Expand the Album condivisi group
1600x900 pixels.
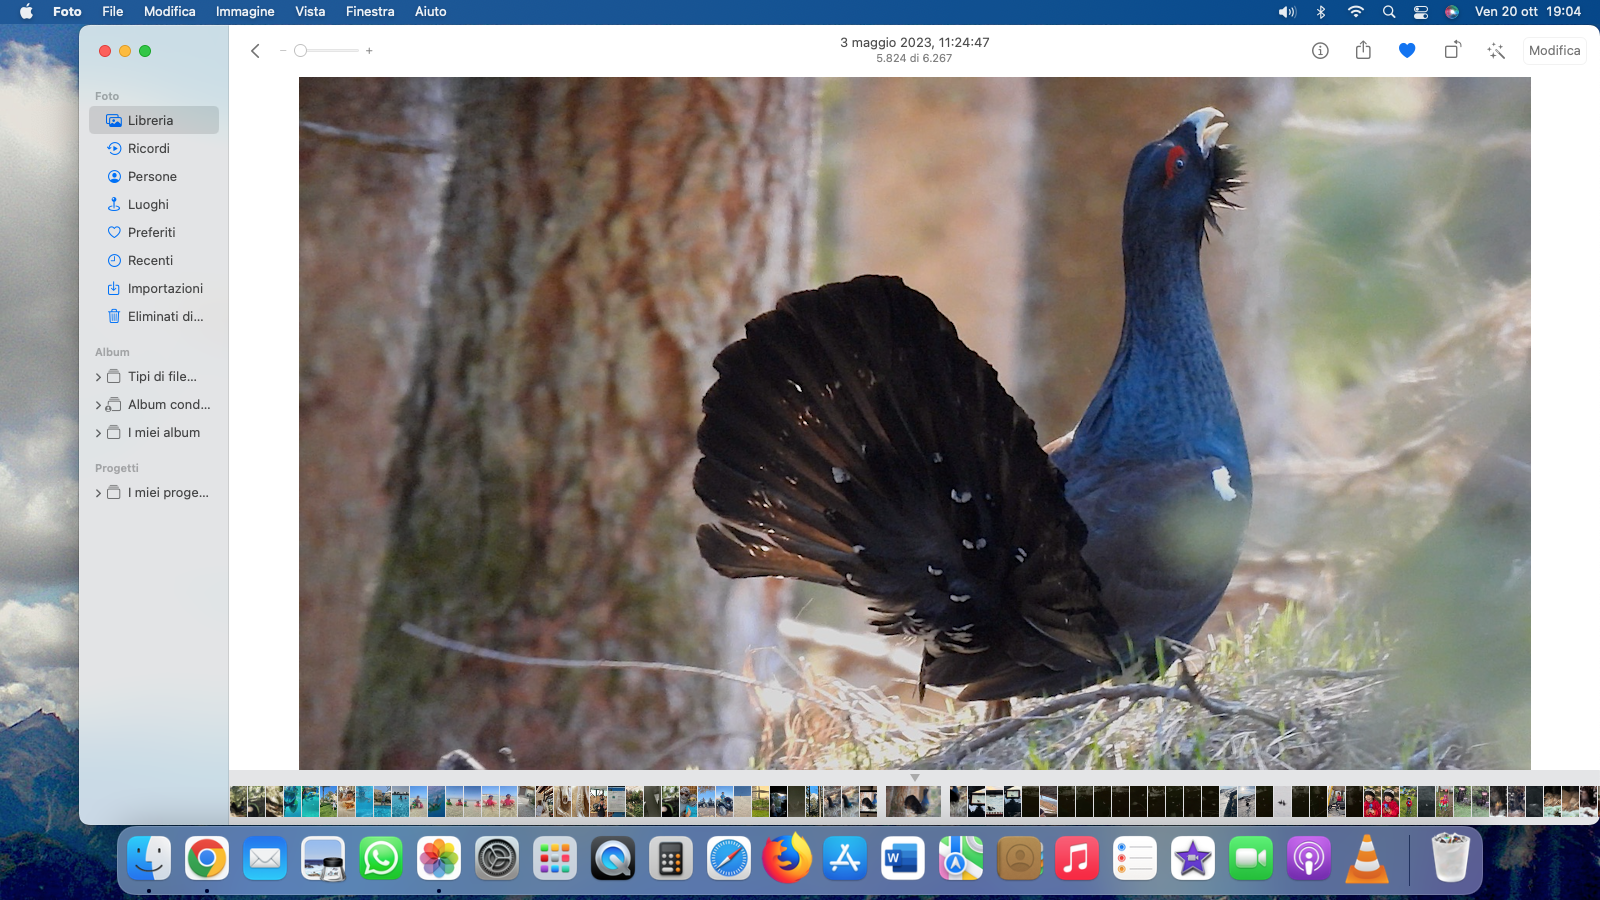tap(98, 405)
